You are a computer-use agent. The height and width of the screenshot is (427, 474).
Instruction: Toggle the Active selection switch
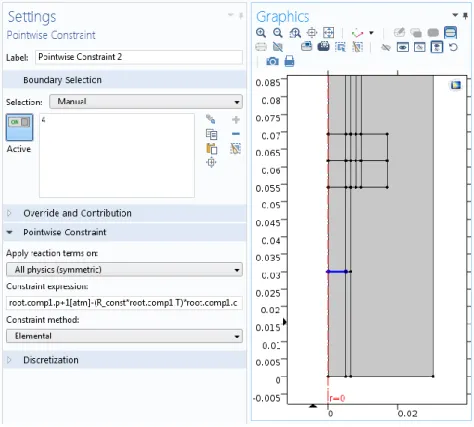click(19, 127)
